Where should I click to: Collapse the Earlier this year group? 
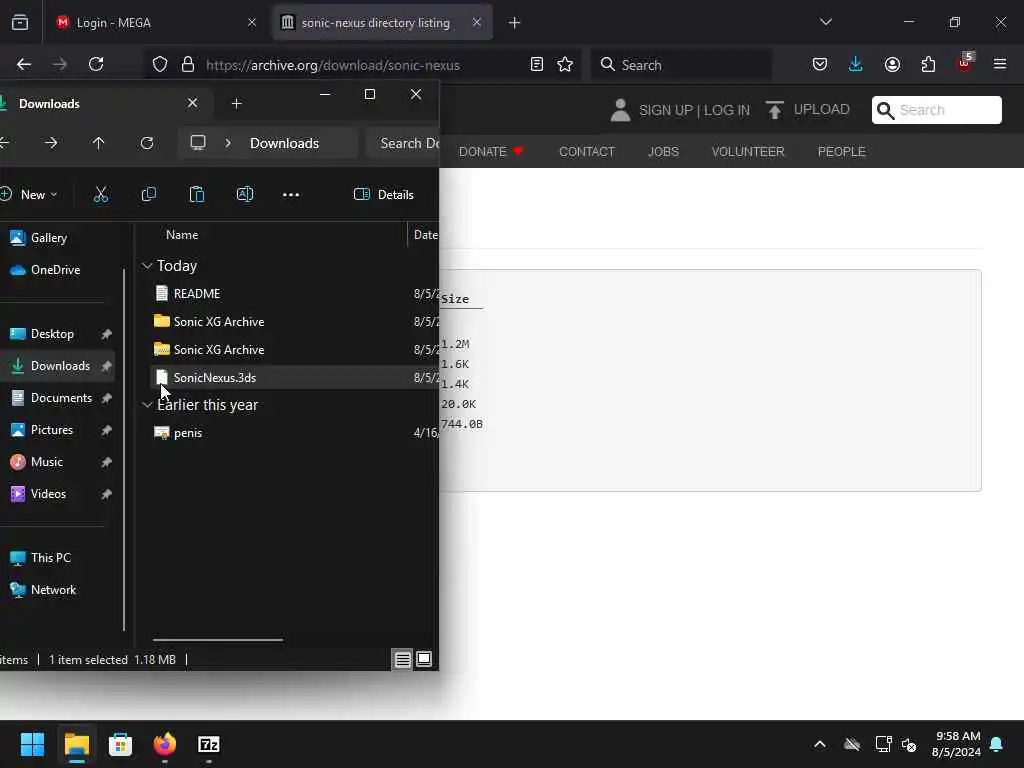[x=147, y=405]
